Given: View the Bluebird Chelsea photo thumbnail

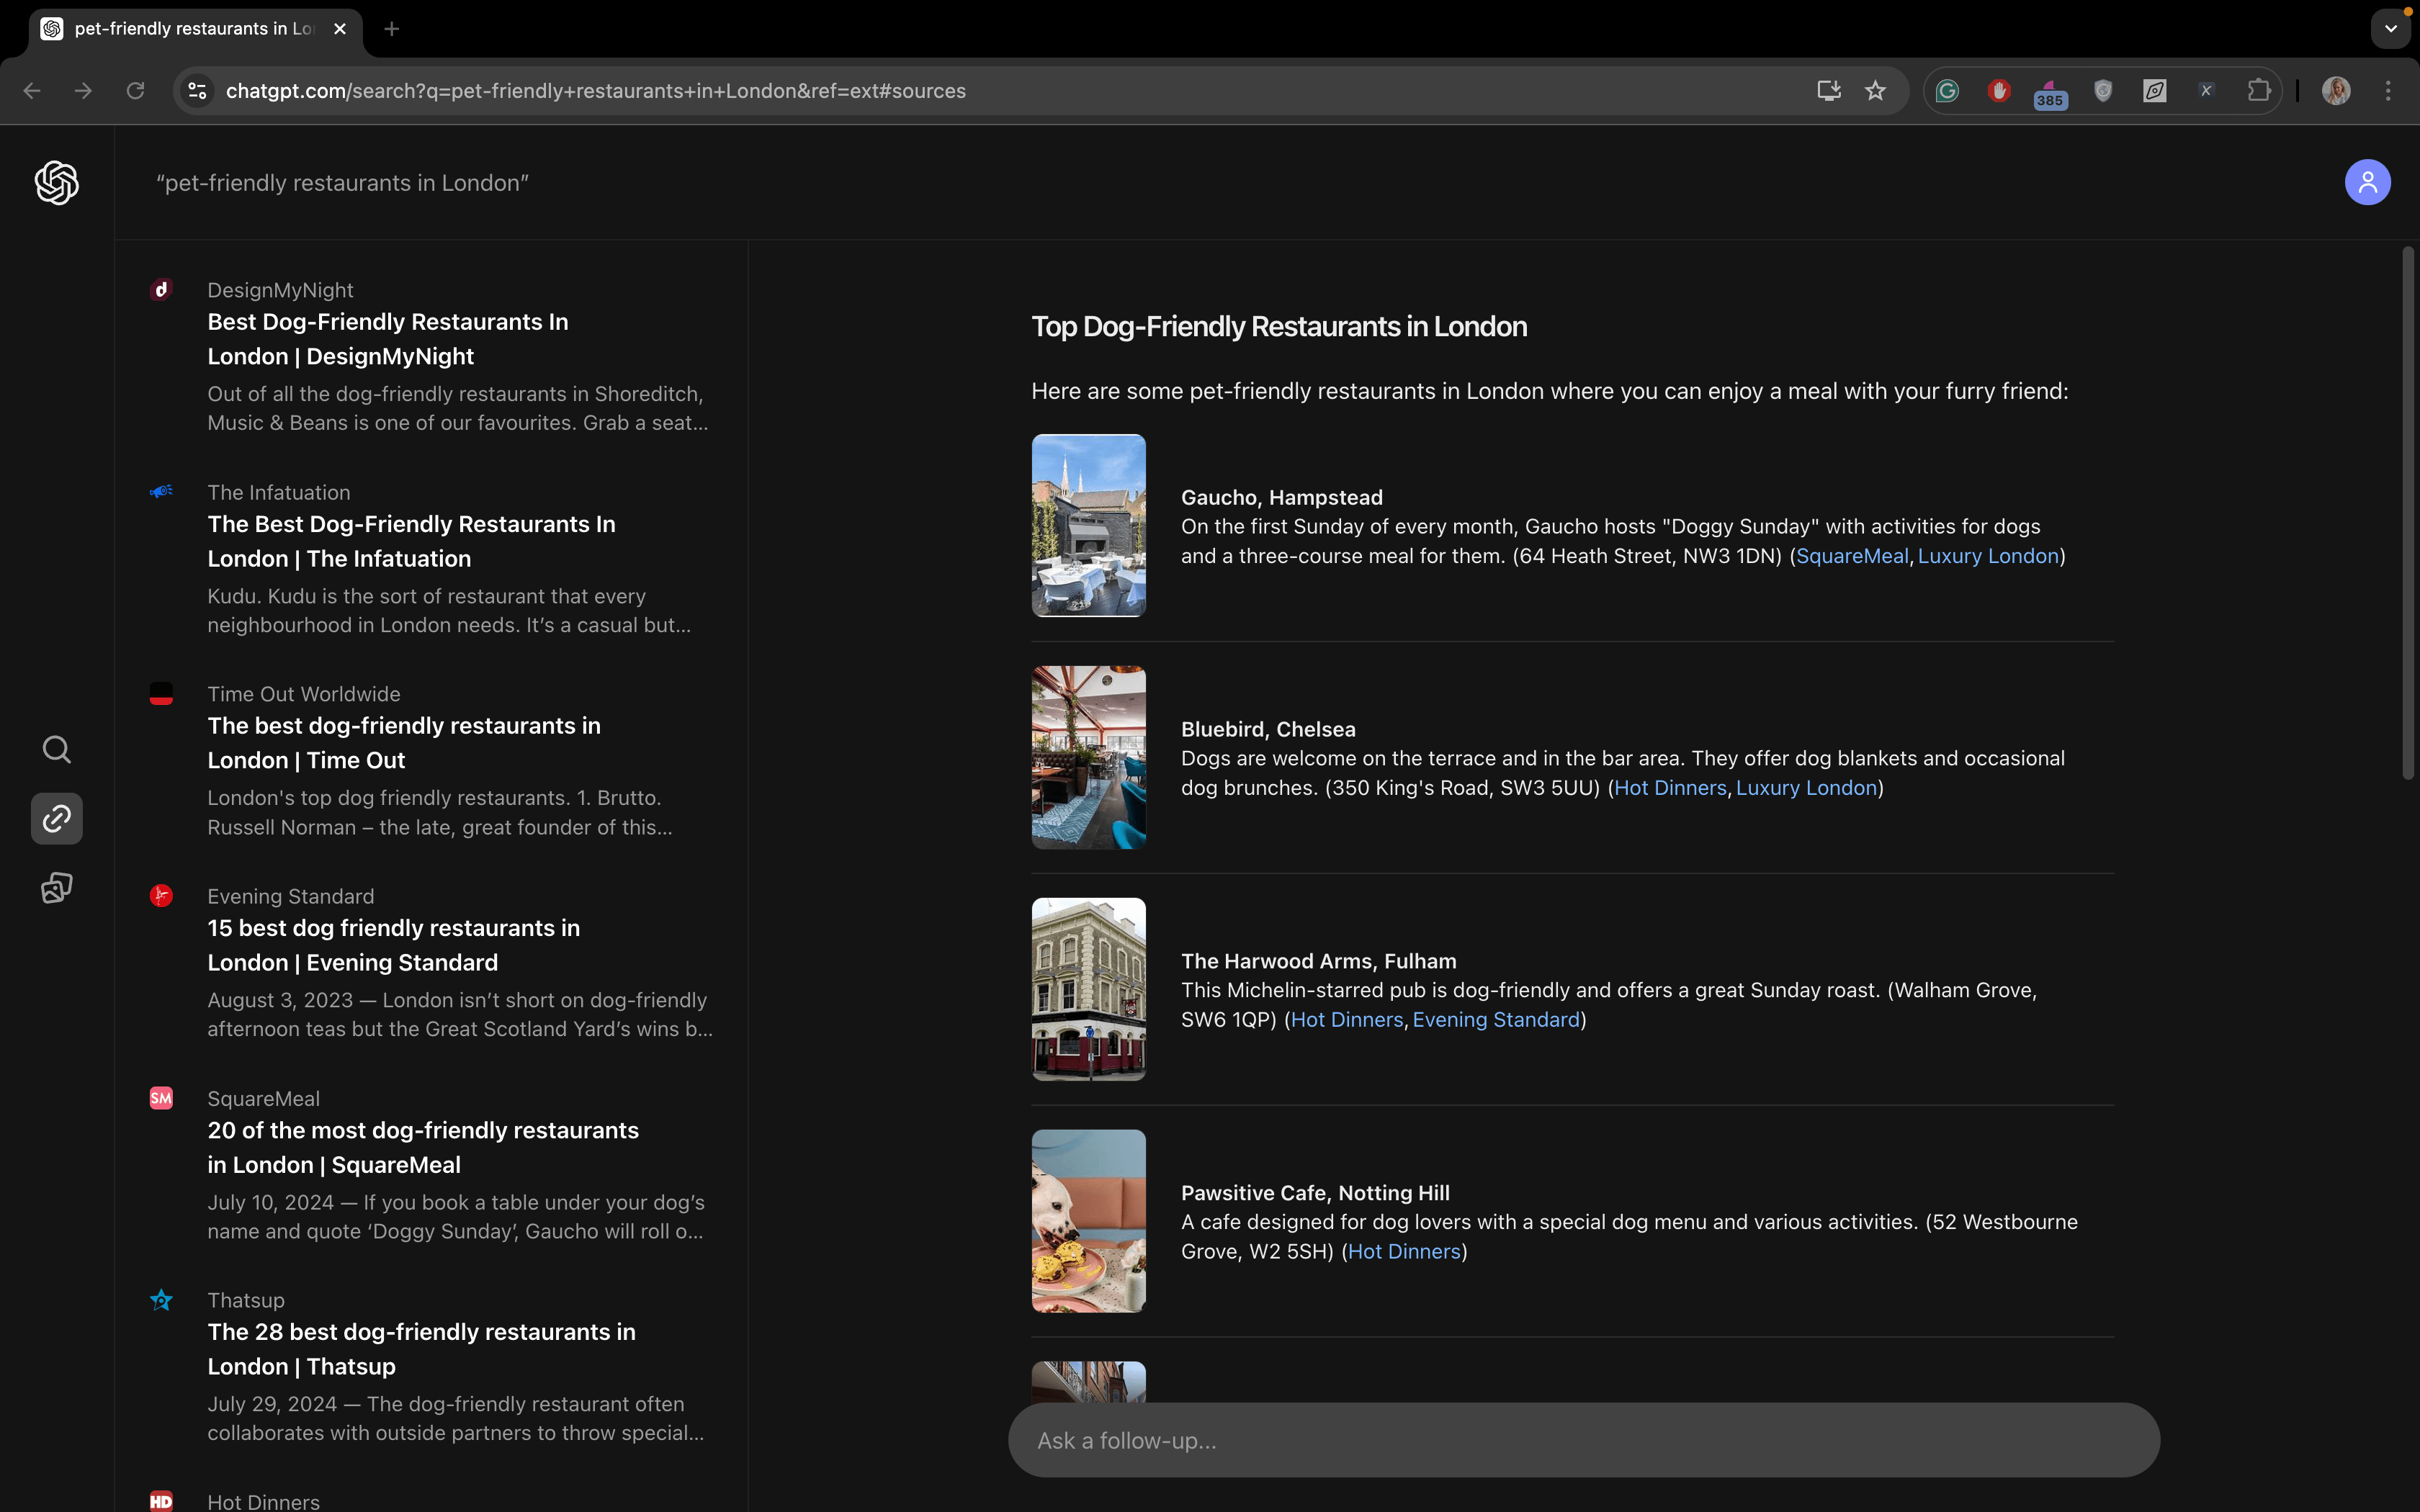Looking at the screenshot, I should (1089, 757).
